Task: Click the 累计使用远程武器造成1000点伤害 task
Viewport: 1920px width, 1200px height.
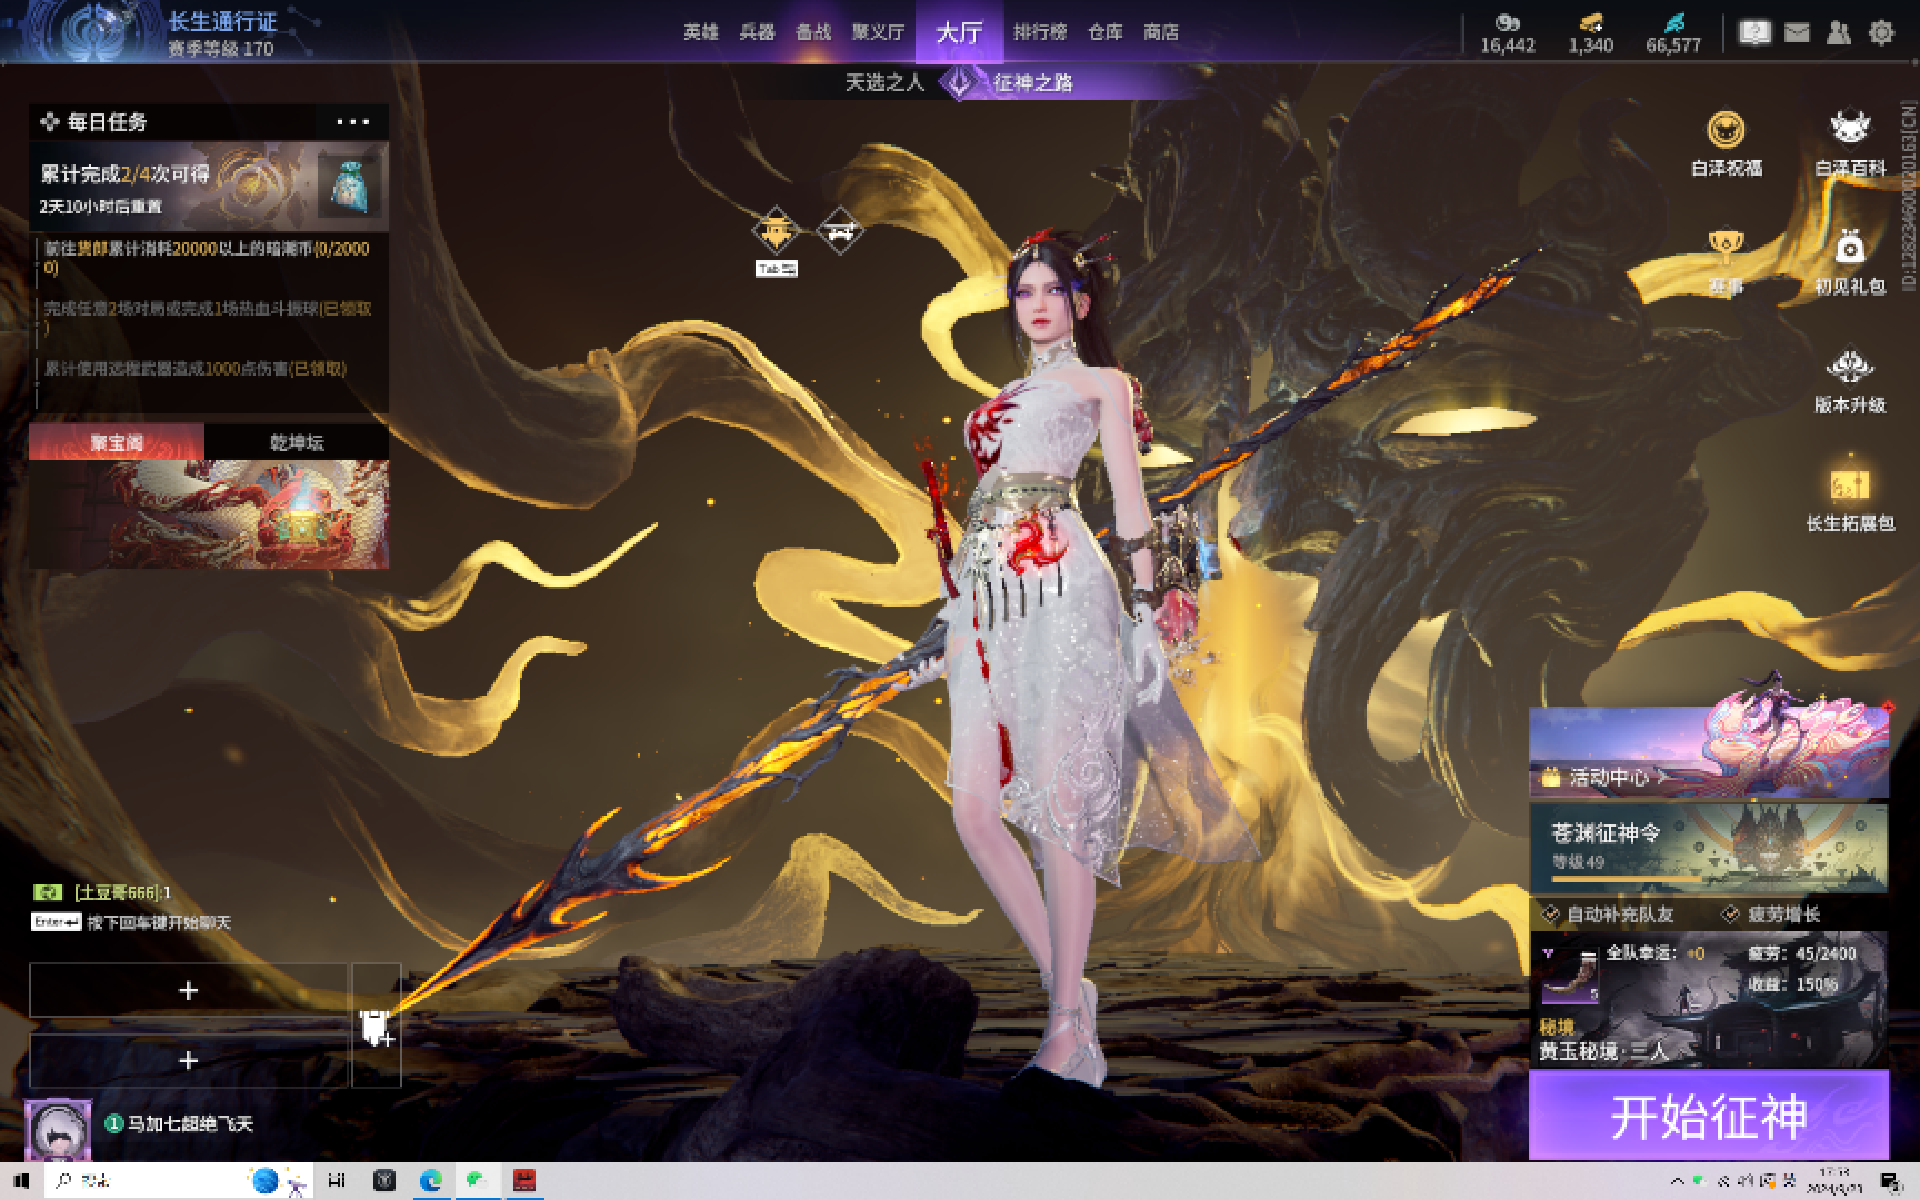Action: (x=196, y=369)
